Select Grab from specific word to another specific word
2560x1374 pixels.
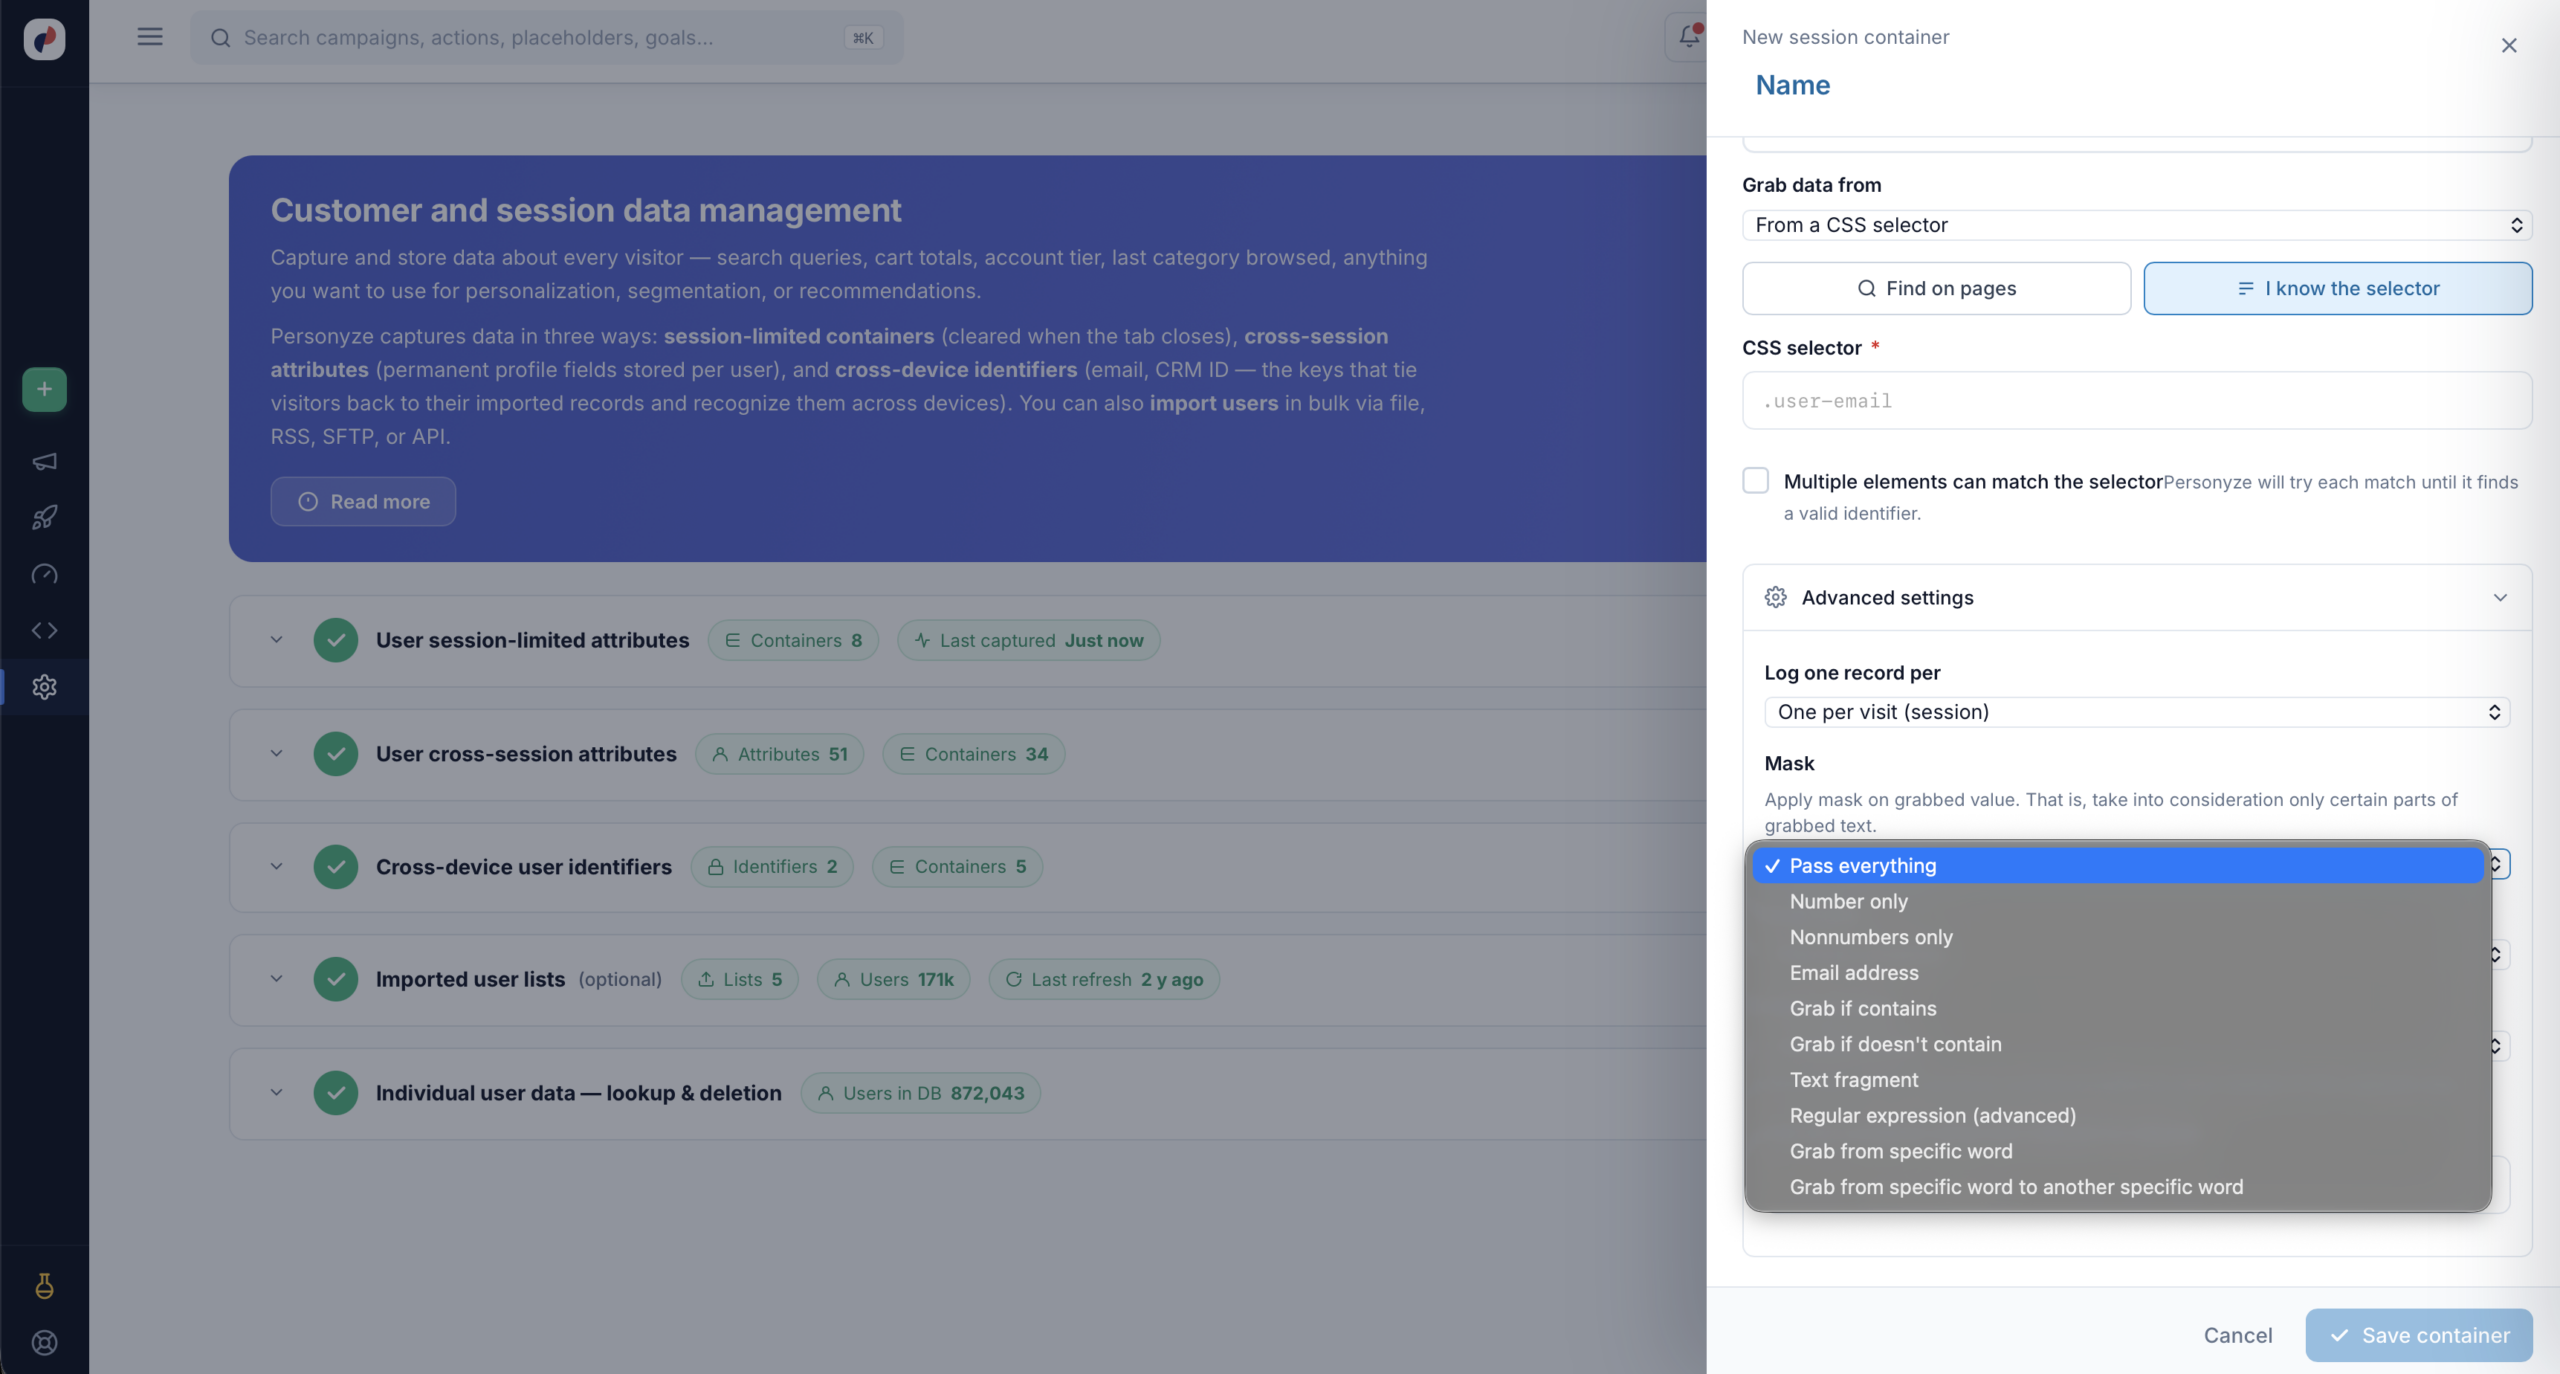coord(2117,1187)
